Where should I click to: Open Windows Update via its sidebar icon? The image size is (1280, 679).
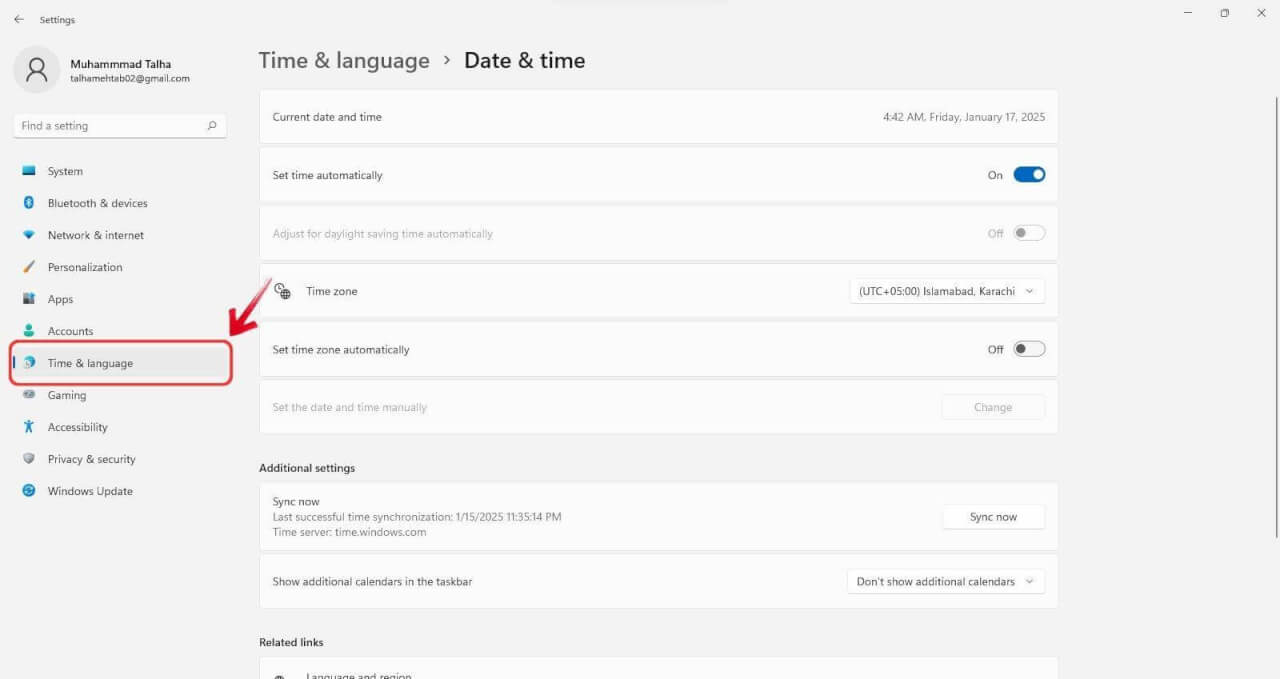[30, 491]
